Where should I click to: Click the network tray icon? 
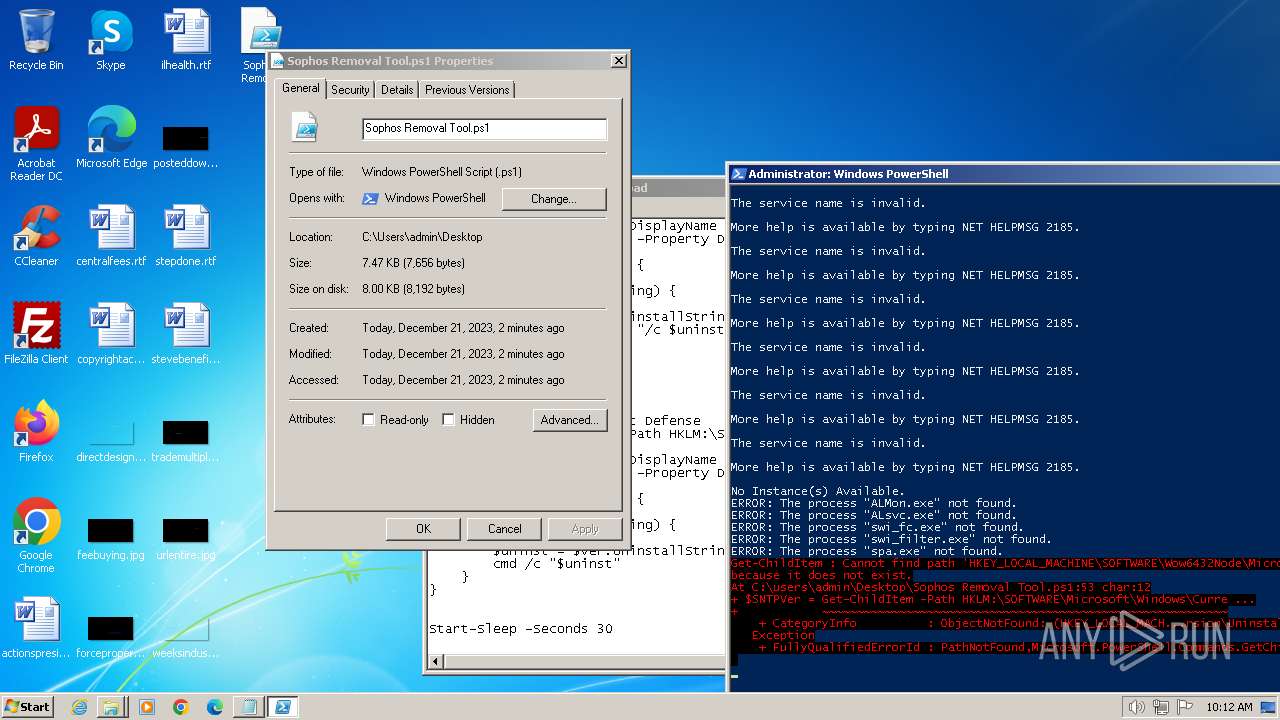coord(1161,707)
